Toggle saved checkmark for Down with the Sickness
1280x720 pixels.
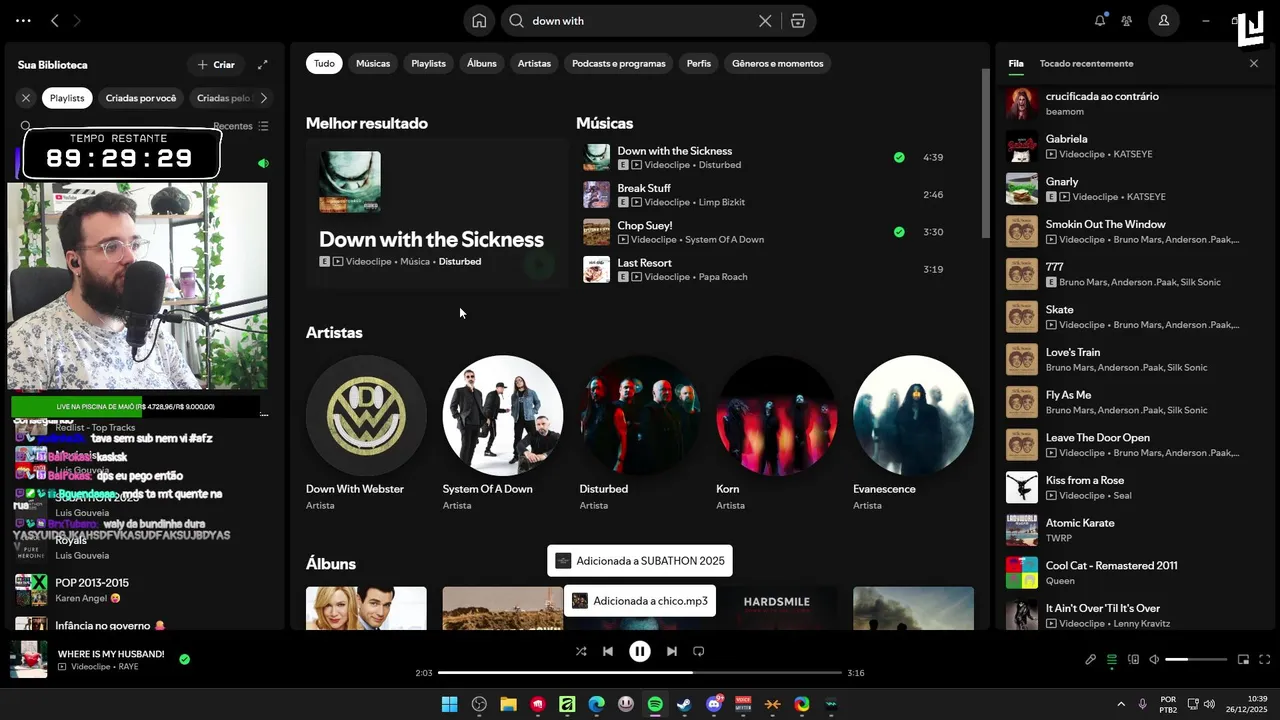click(x=899, y=157)
